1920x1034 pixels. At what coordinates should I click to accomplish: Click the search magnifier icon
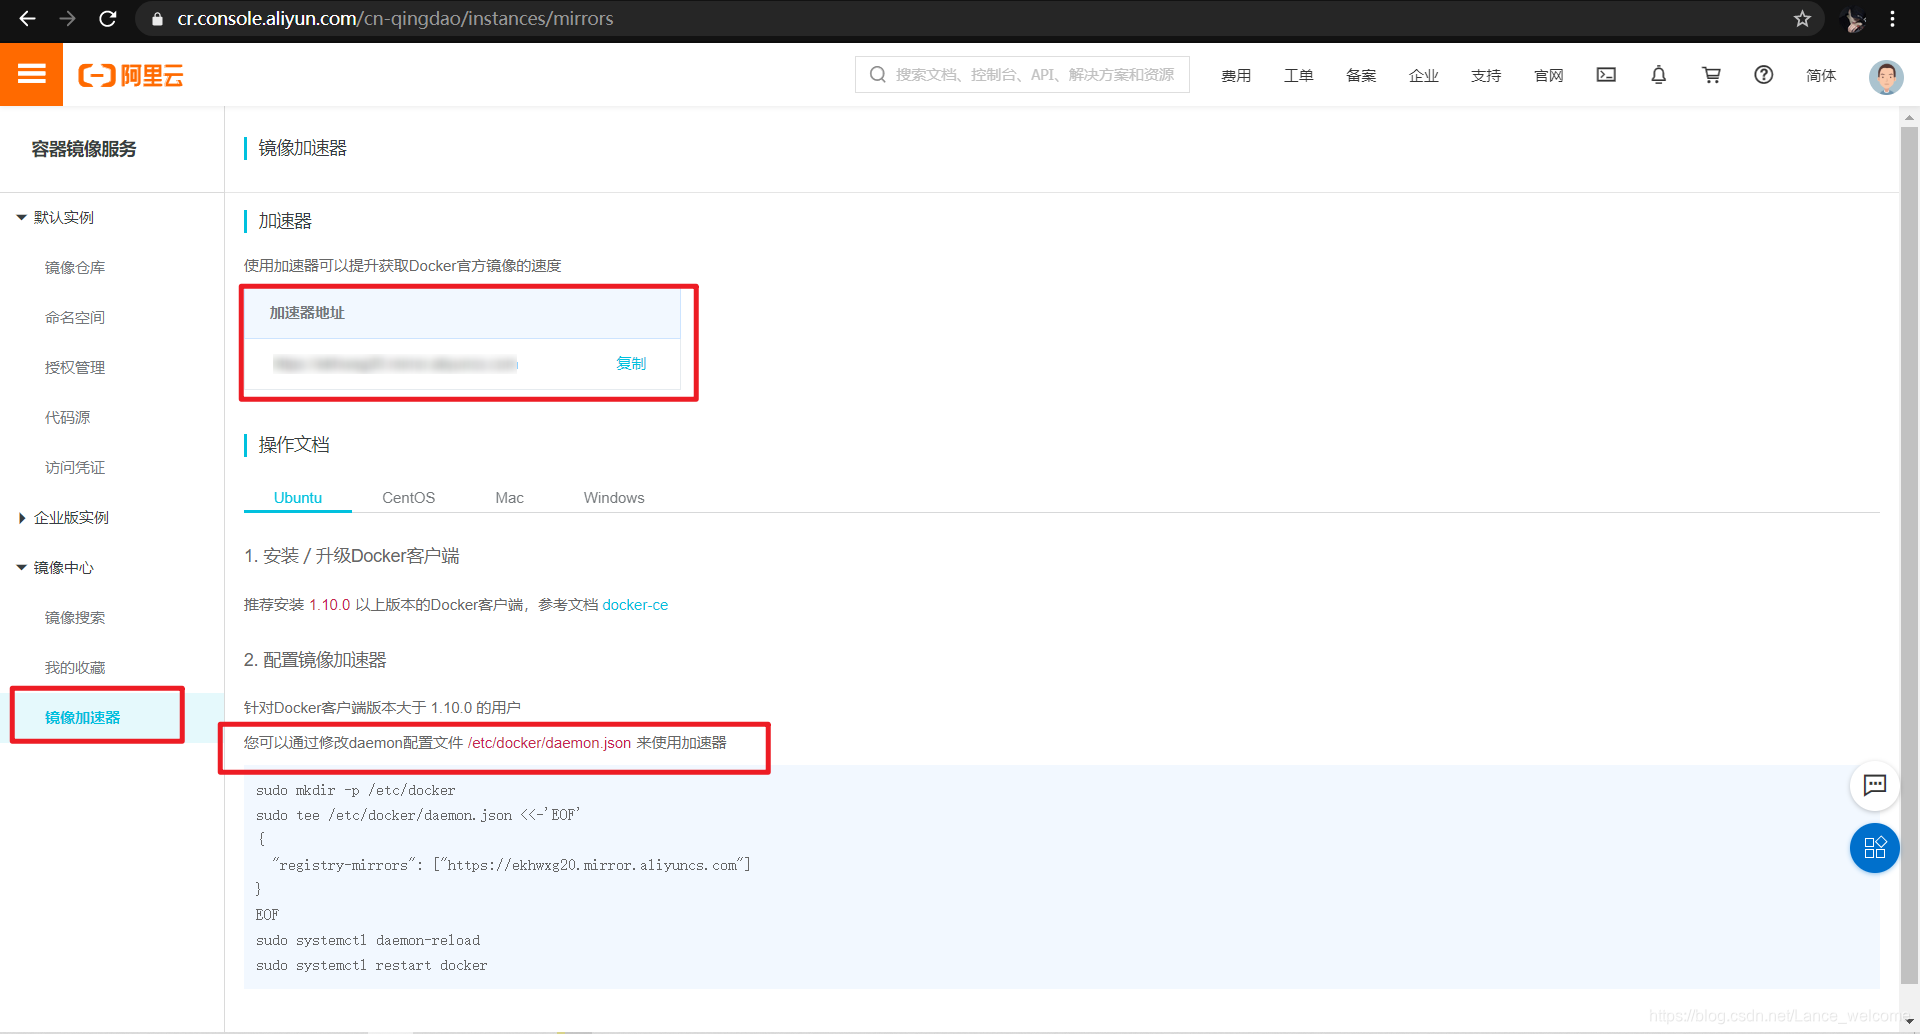877,74
